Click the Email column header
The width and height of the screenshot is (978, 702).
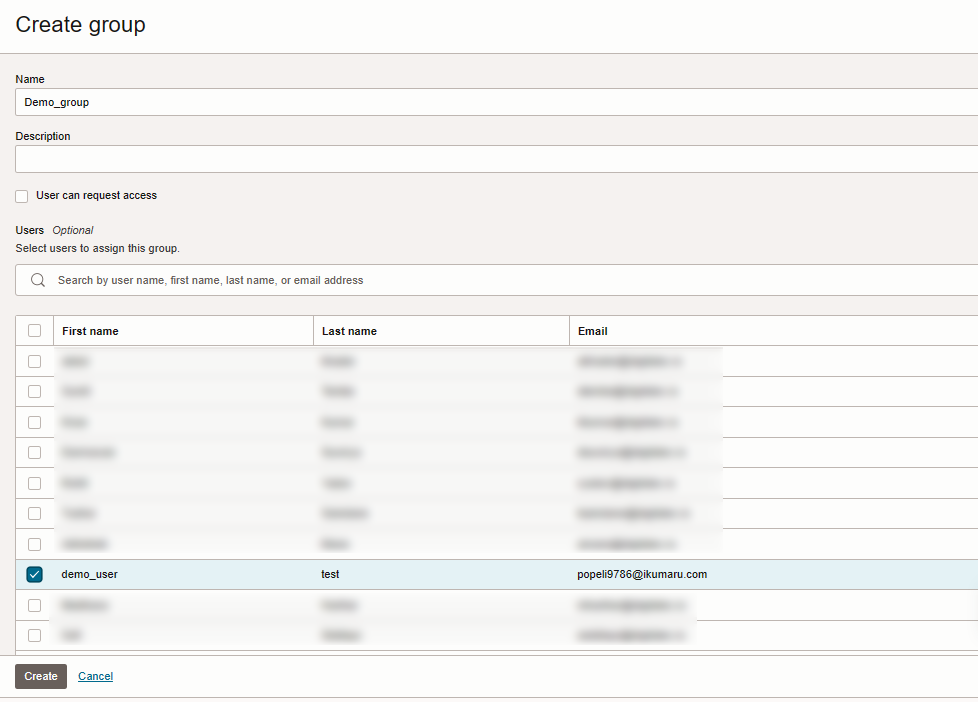coord(593,331)
